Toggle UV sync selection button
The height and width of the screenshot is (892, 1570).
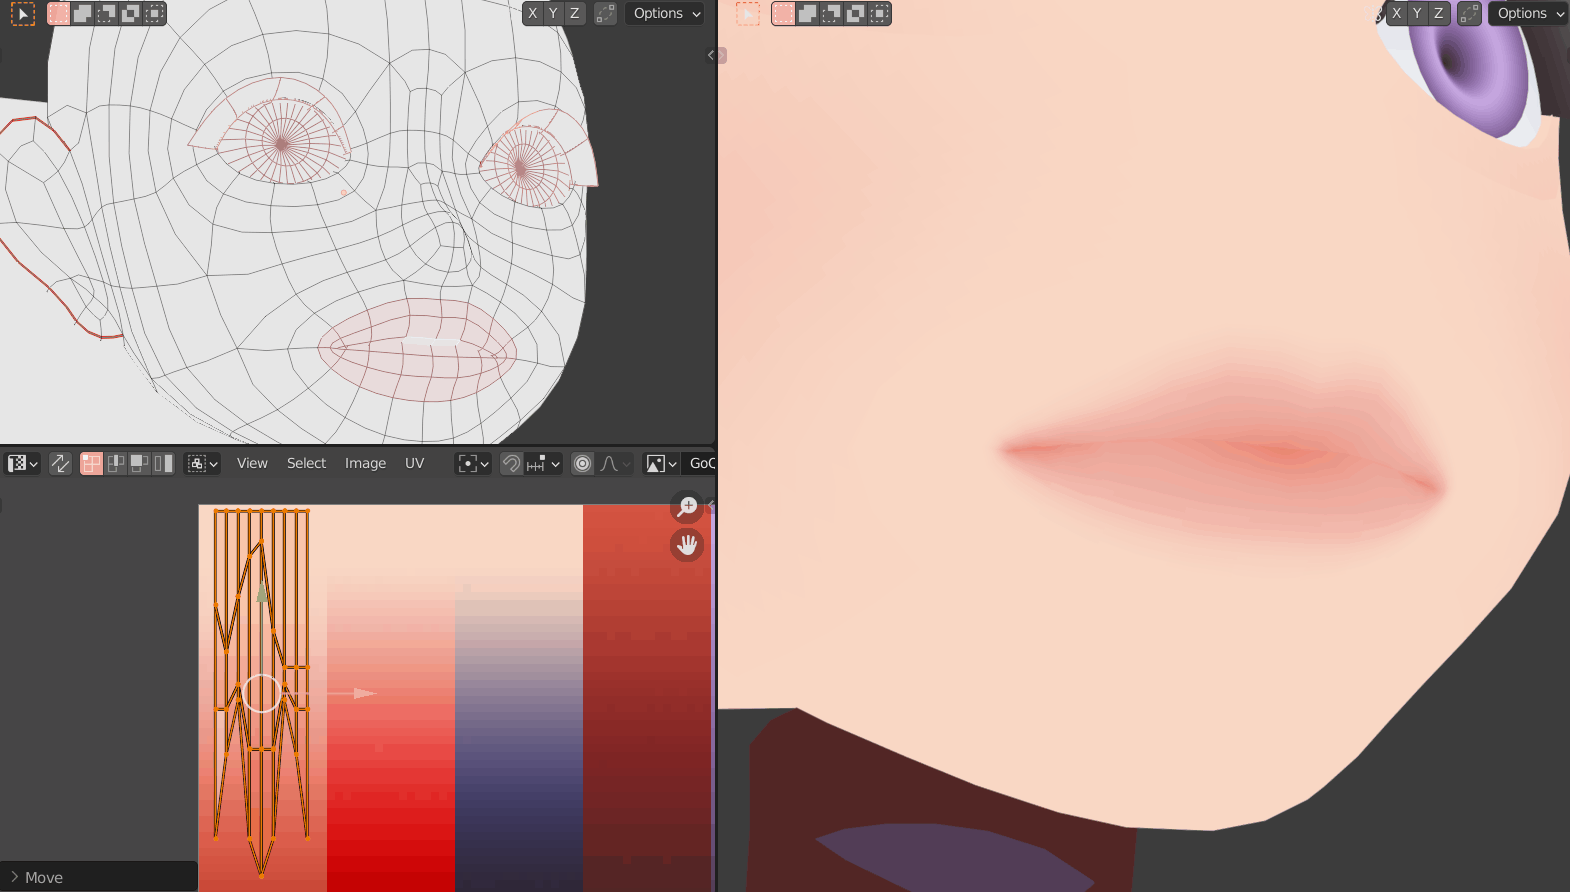pos(60,464)
